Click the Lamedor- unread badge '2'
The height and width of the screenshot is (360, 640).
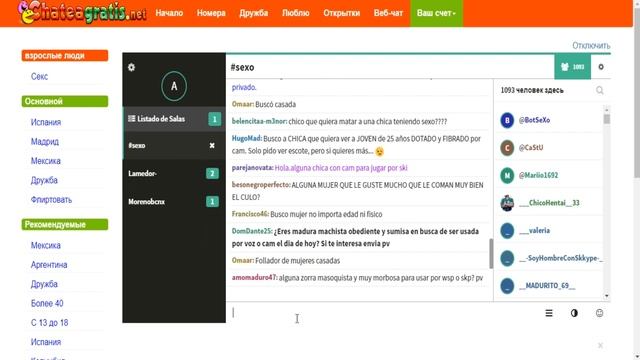click(212, 173)
